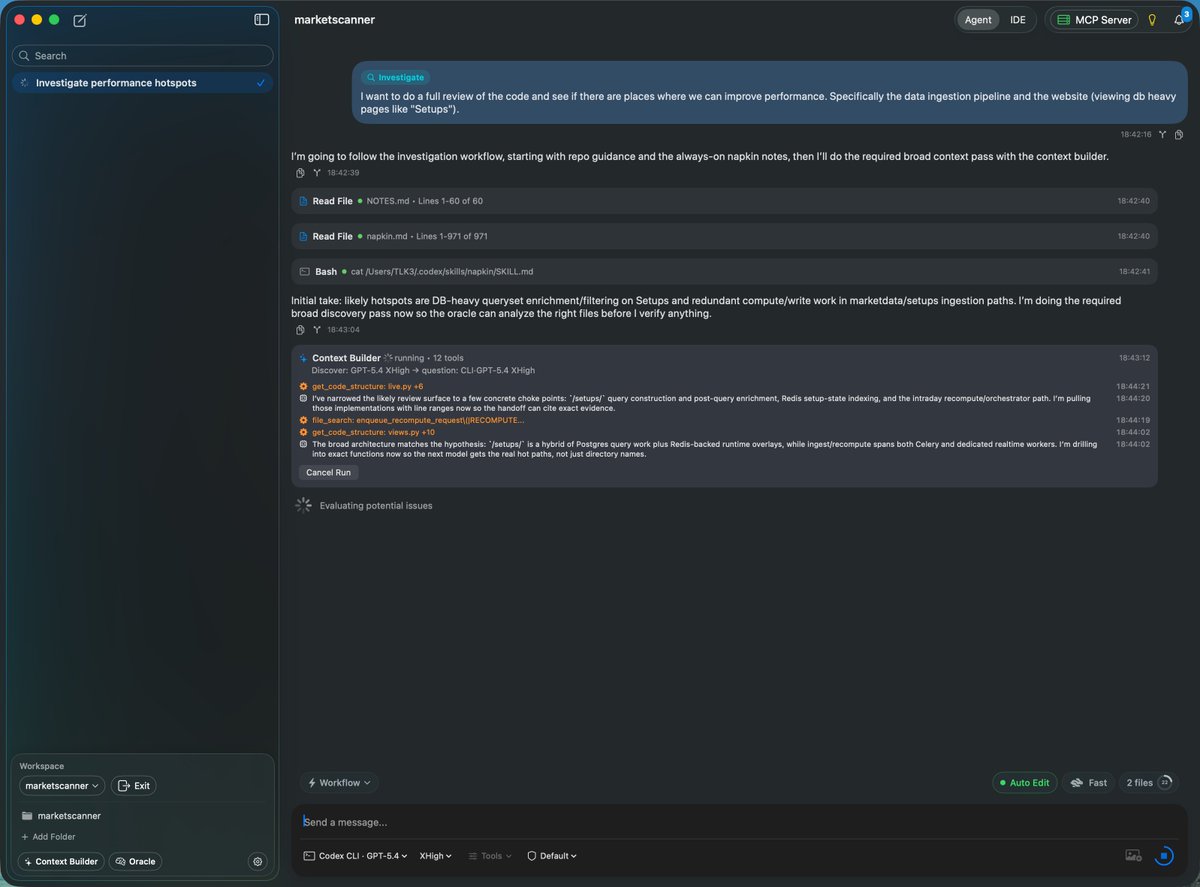The image size is (1200, 887).
Task: Copy the user message at 18:42:16
Action: (1179, 134)
